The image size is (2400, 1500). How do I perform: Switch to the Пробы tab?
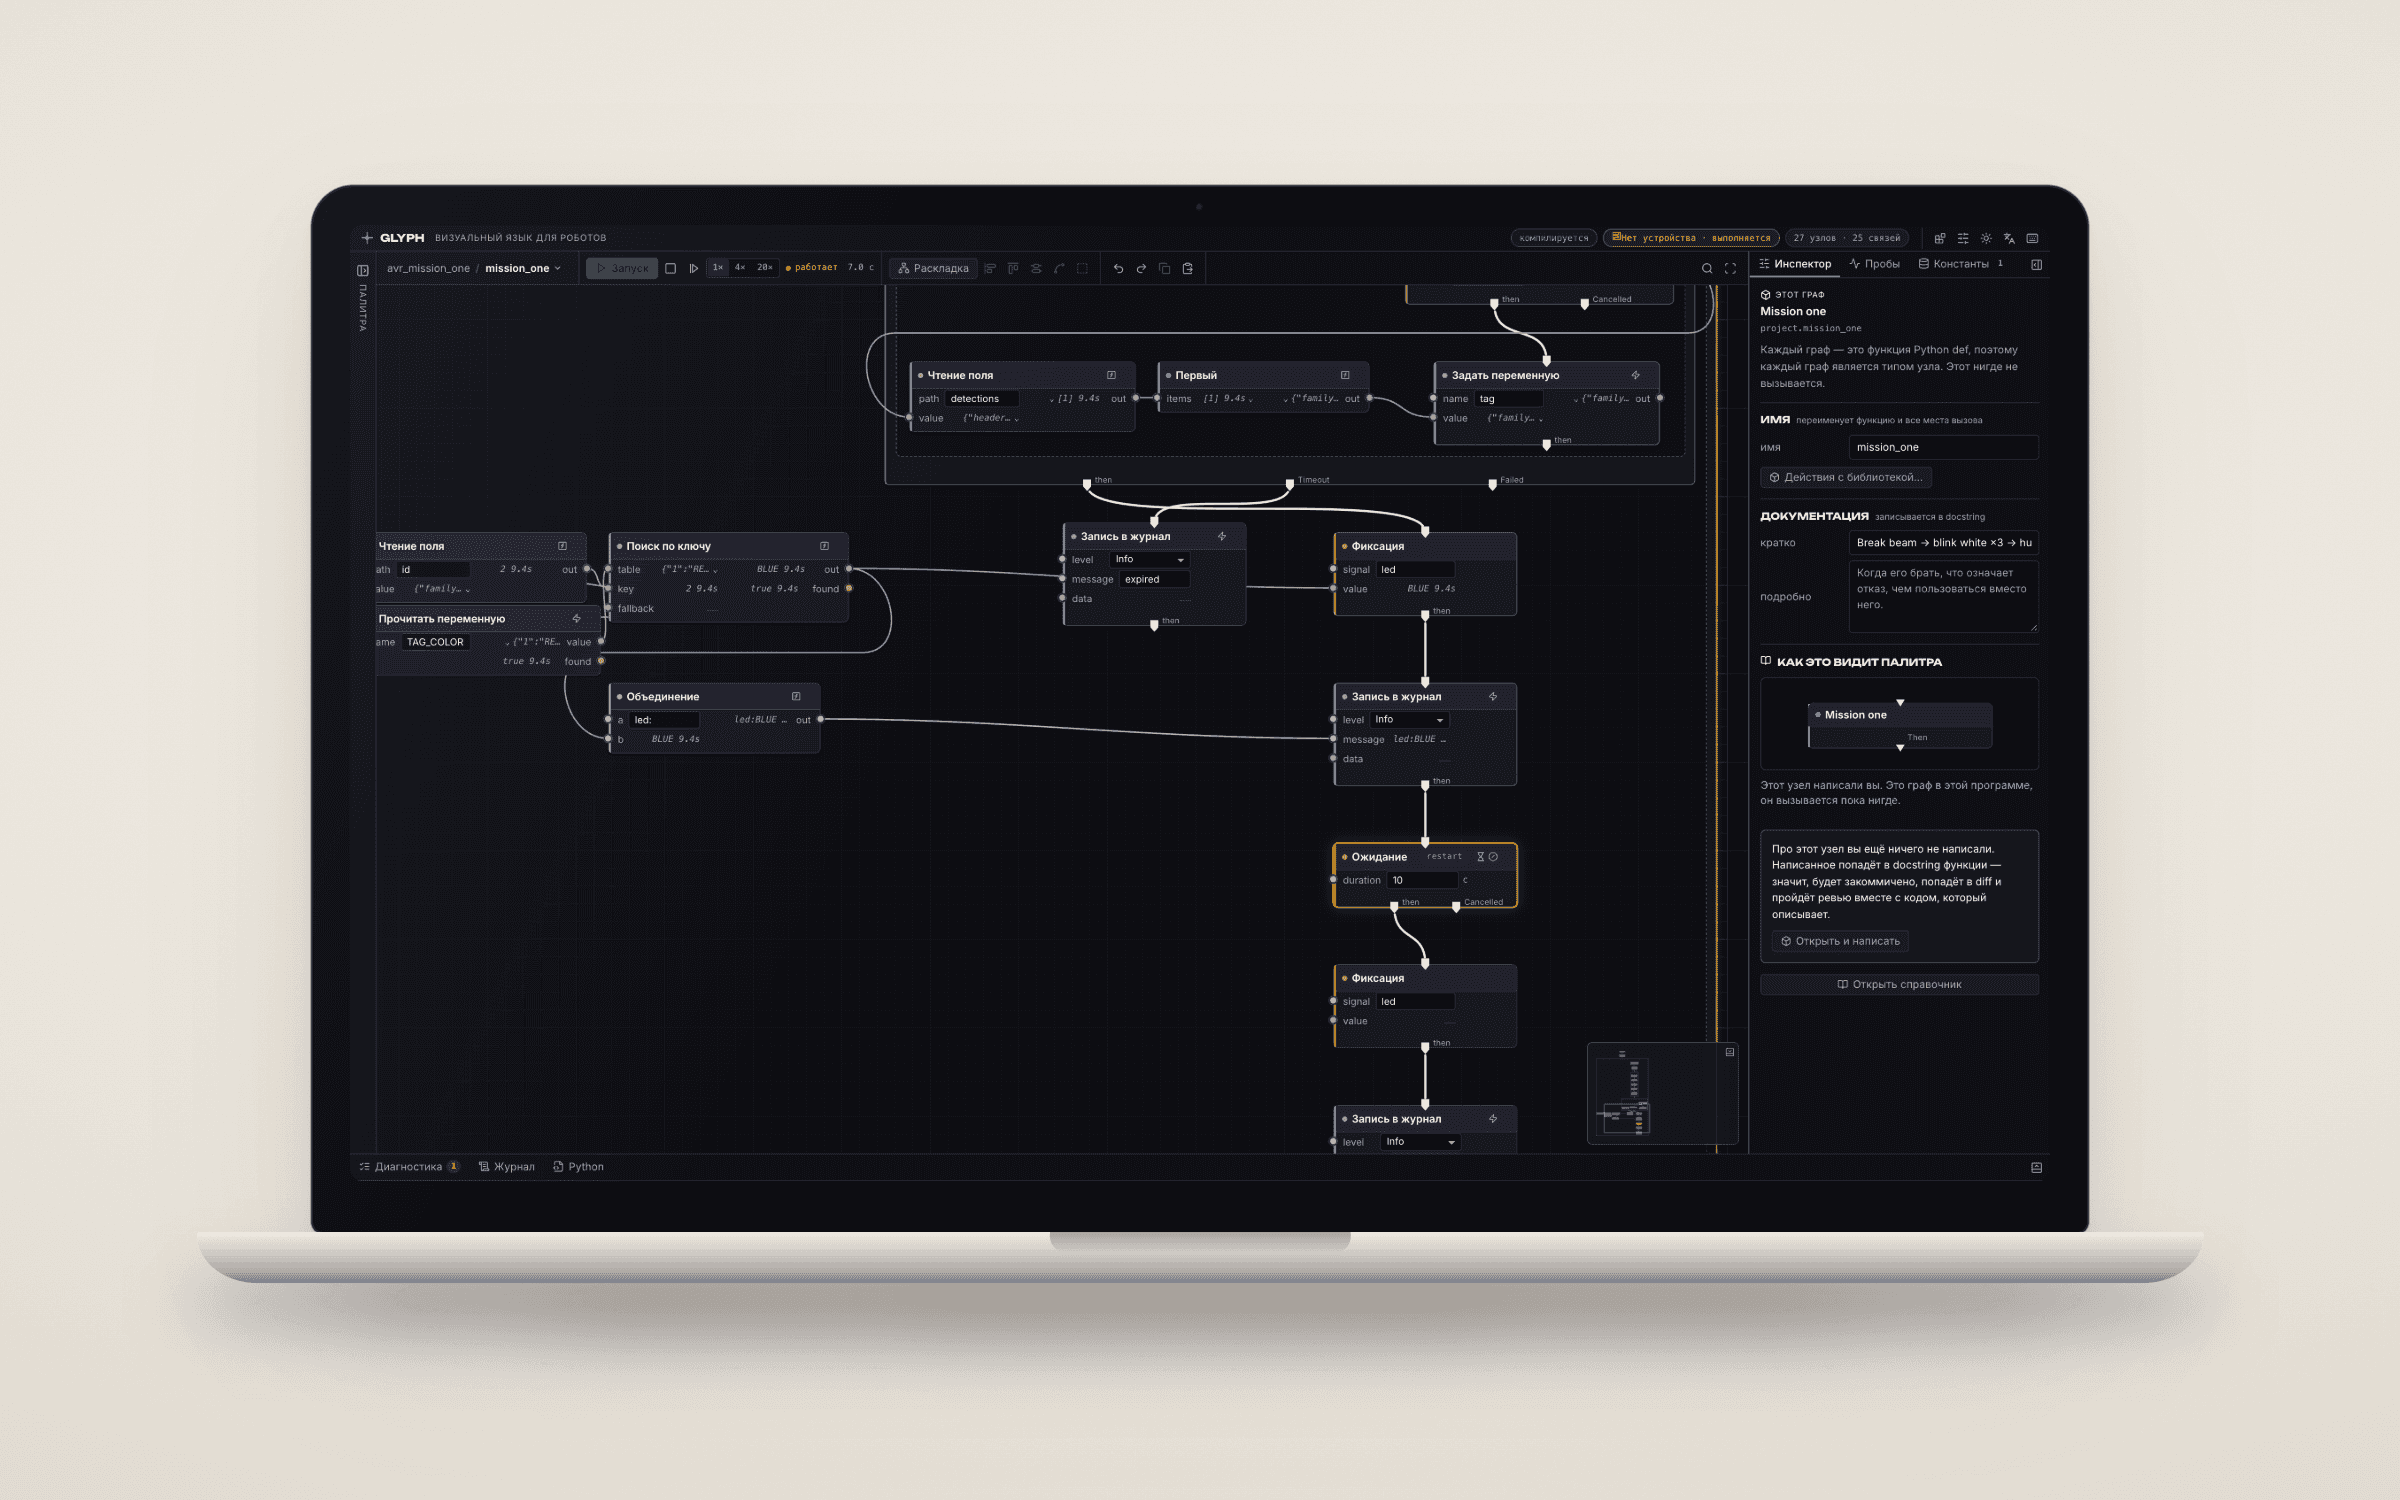click(1875, 264)
